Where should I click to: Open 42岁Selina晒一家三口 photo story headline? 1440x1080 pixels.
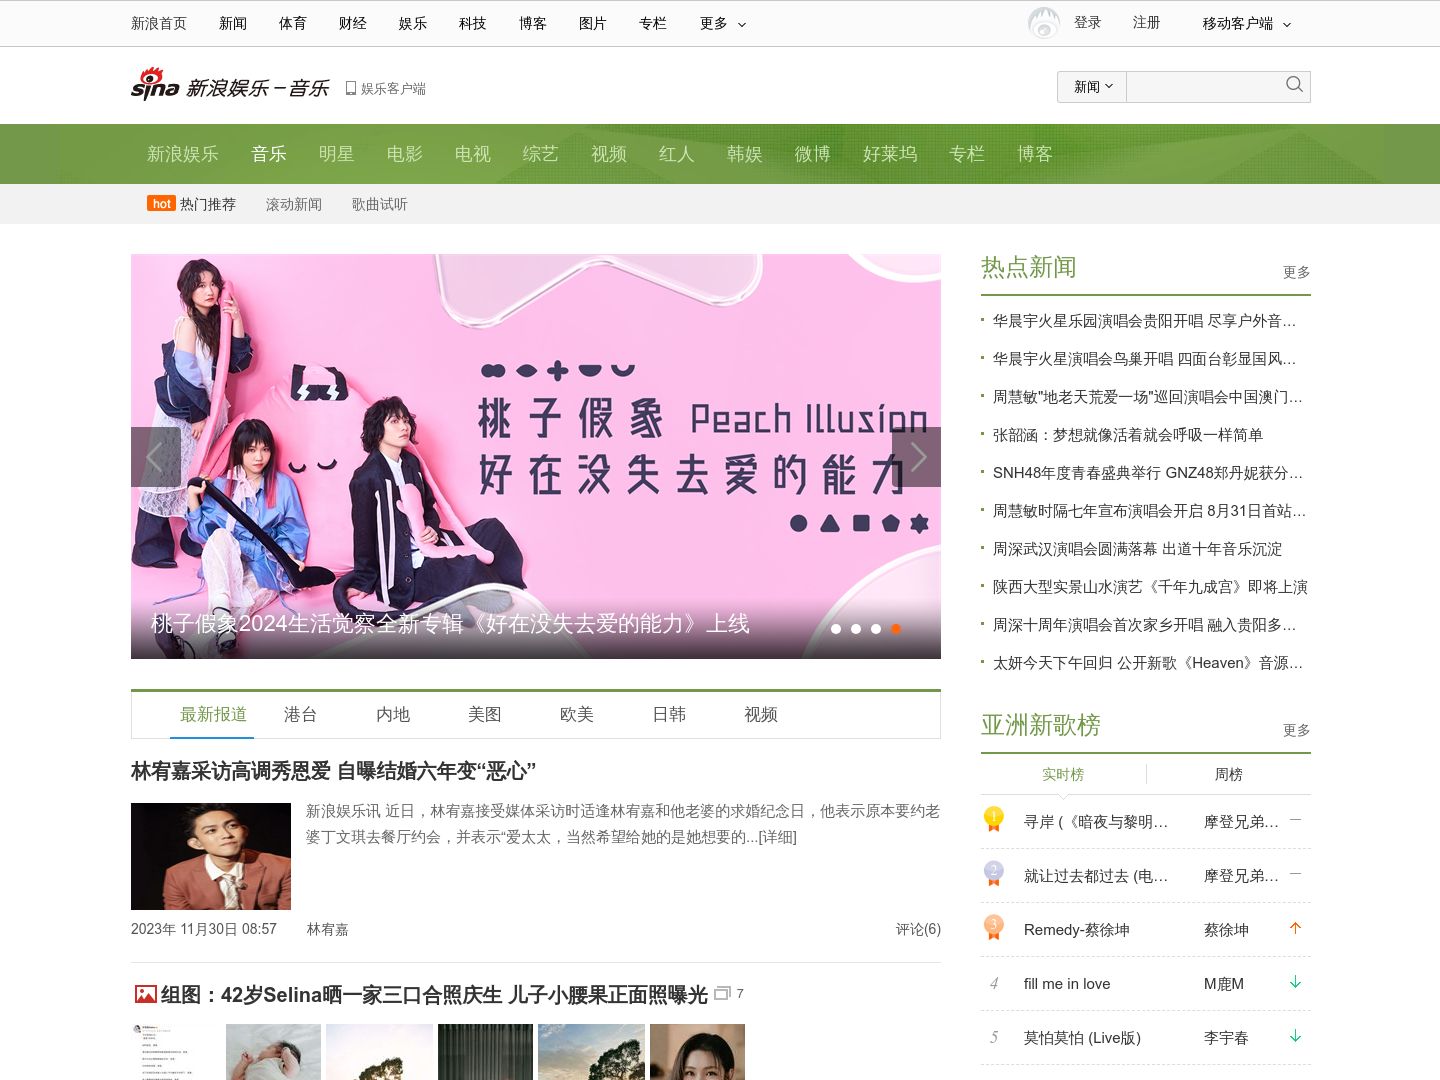tap(434, 995)
